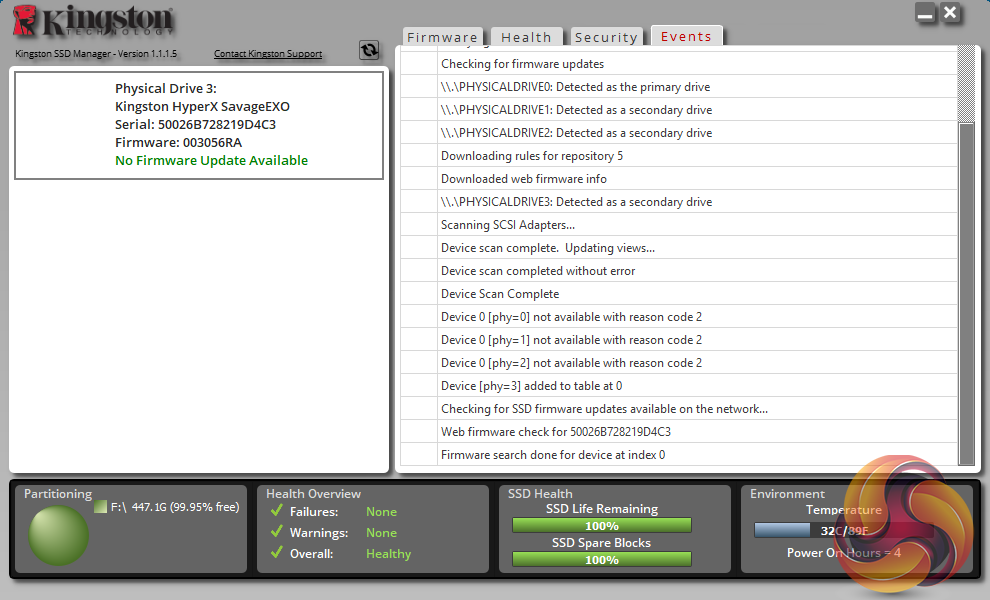Screen dimensions: 990x600
Task: Select 'Downloading rules for repository 5' row
Action: 679,156
